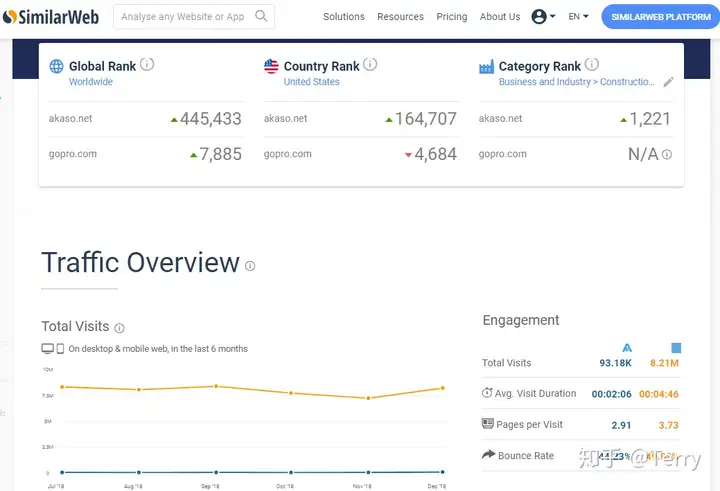720x491 pixels.
Task: Expand the EN language dropdown
Action: 578,17
